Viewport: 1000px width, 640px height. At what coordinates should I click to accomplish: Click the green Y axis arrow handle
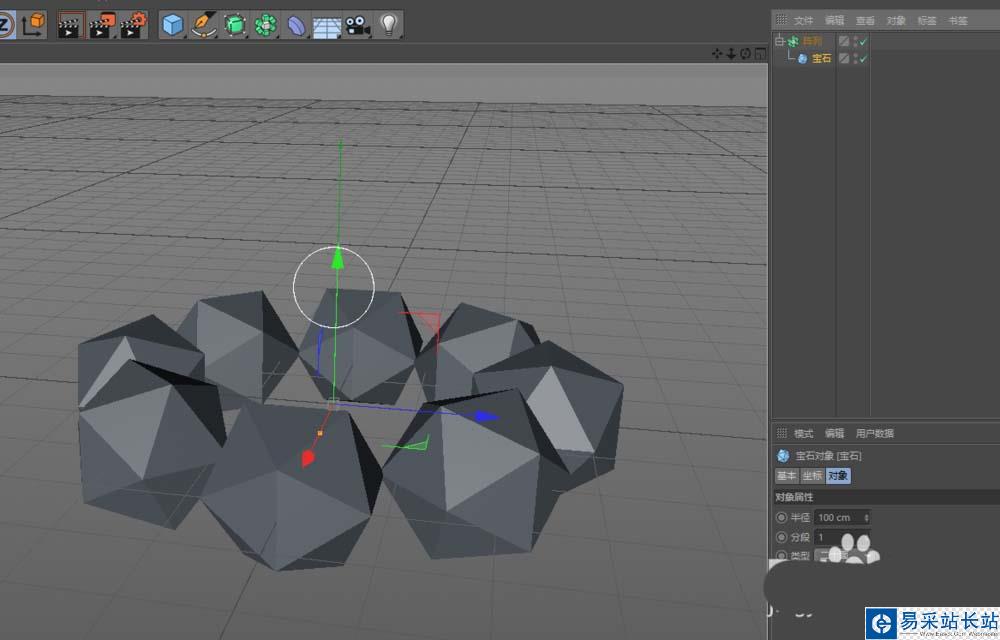[337, 258]
